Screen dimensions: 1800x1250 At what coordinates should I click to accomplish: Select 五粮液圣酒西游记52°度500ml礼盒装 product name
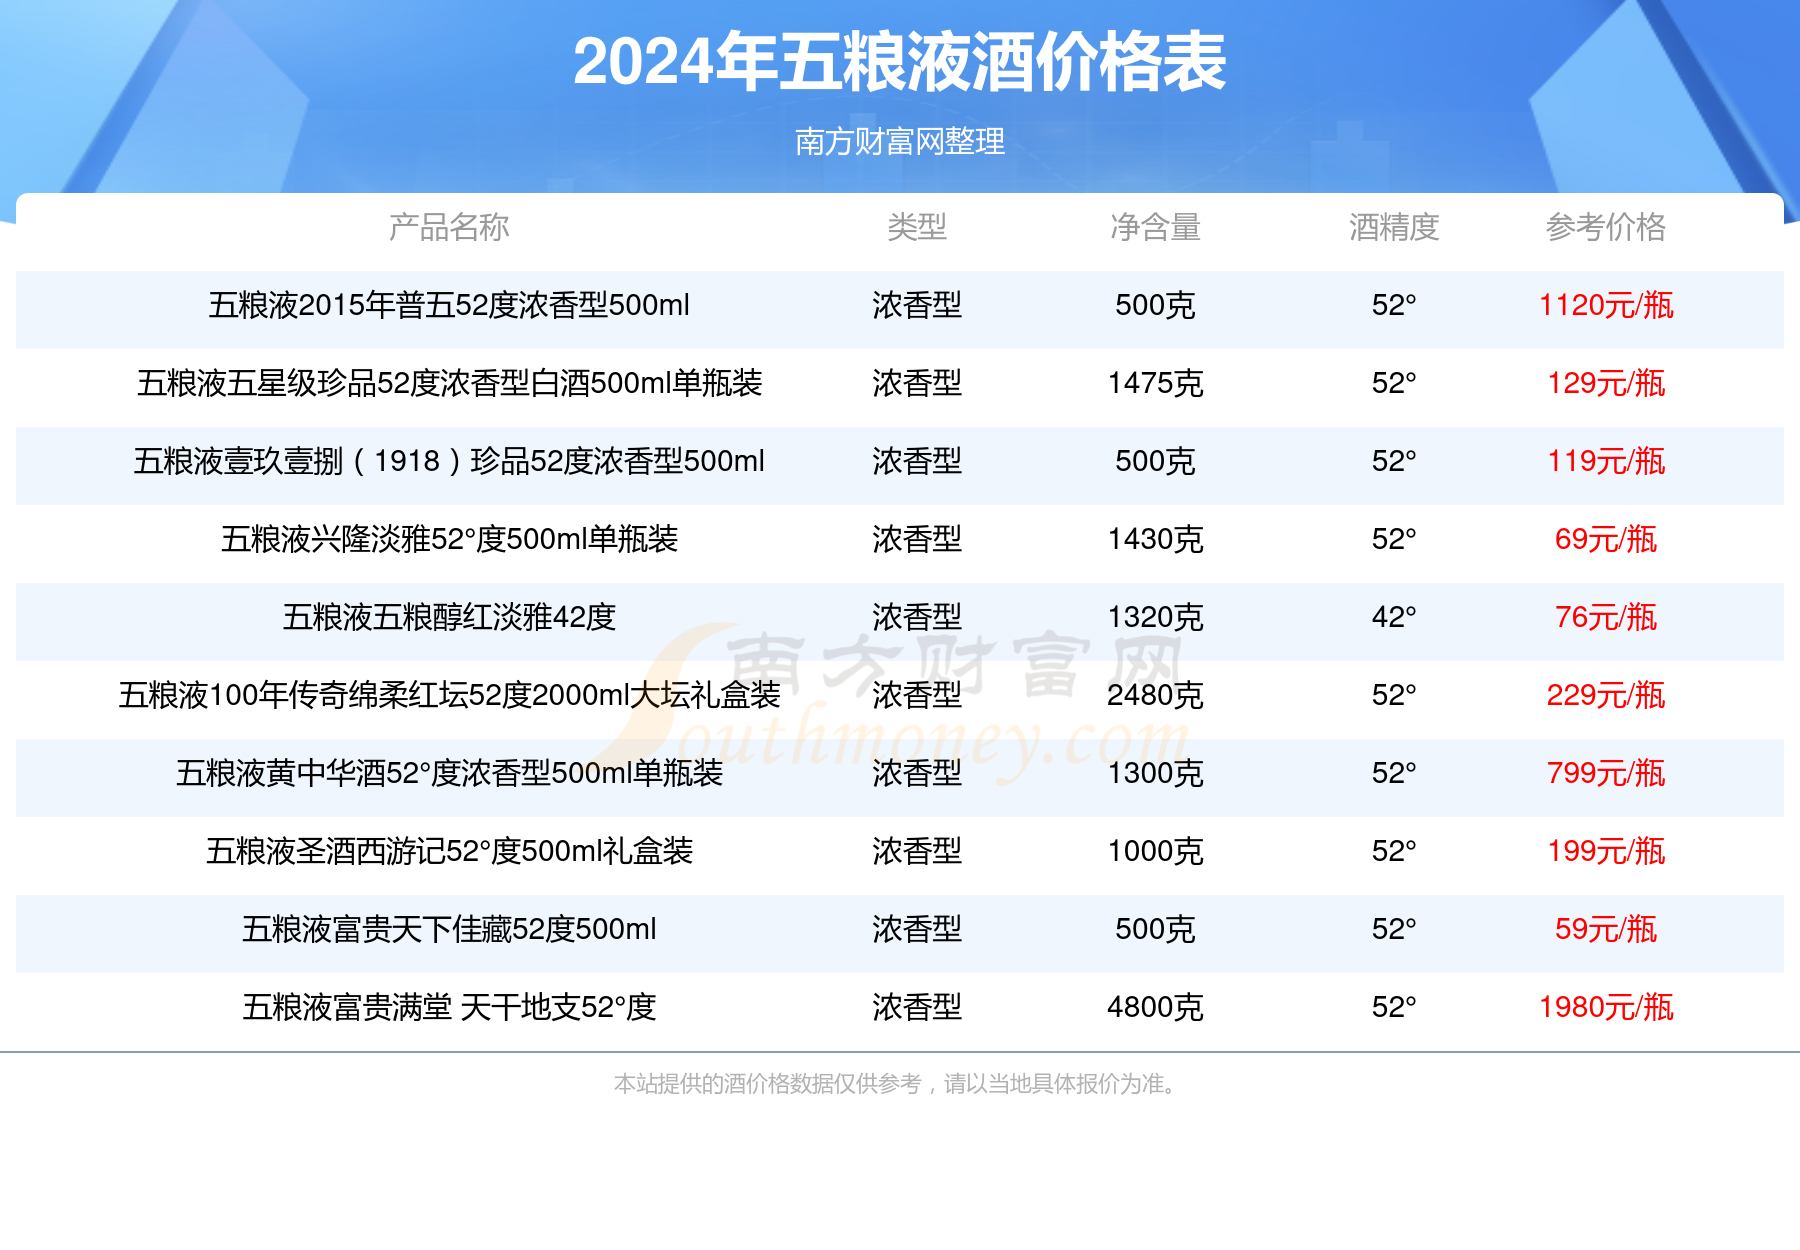(x=449, y=851)
